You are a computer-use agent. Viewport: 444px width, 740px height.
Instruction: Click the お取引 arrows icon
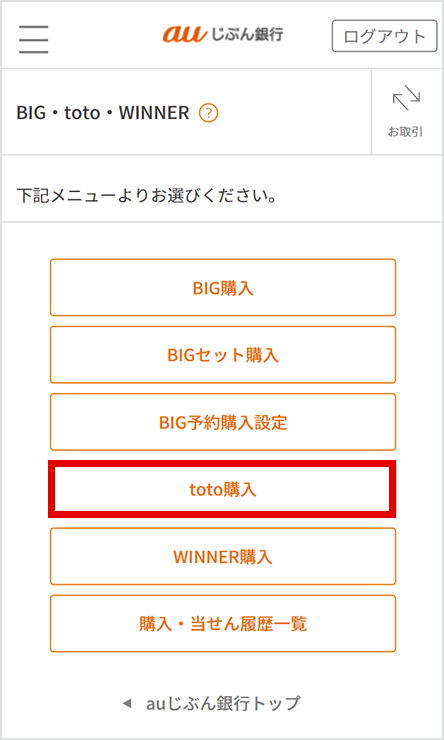[x=406, y=98]
